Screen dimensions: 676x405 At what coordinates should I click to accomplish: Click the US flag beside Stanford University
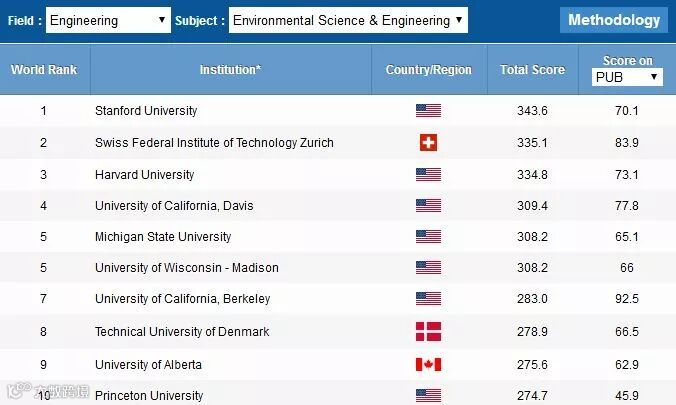pyautogui.click(x=428, y=111)
